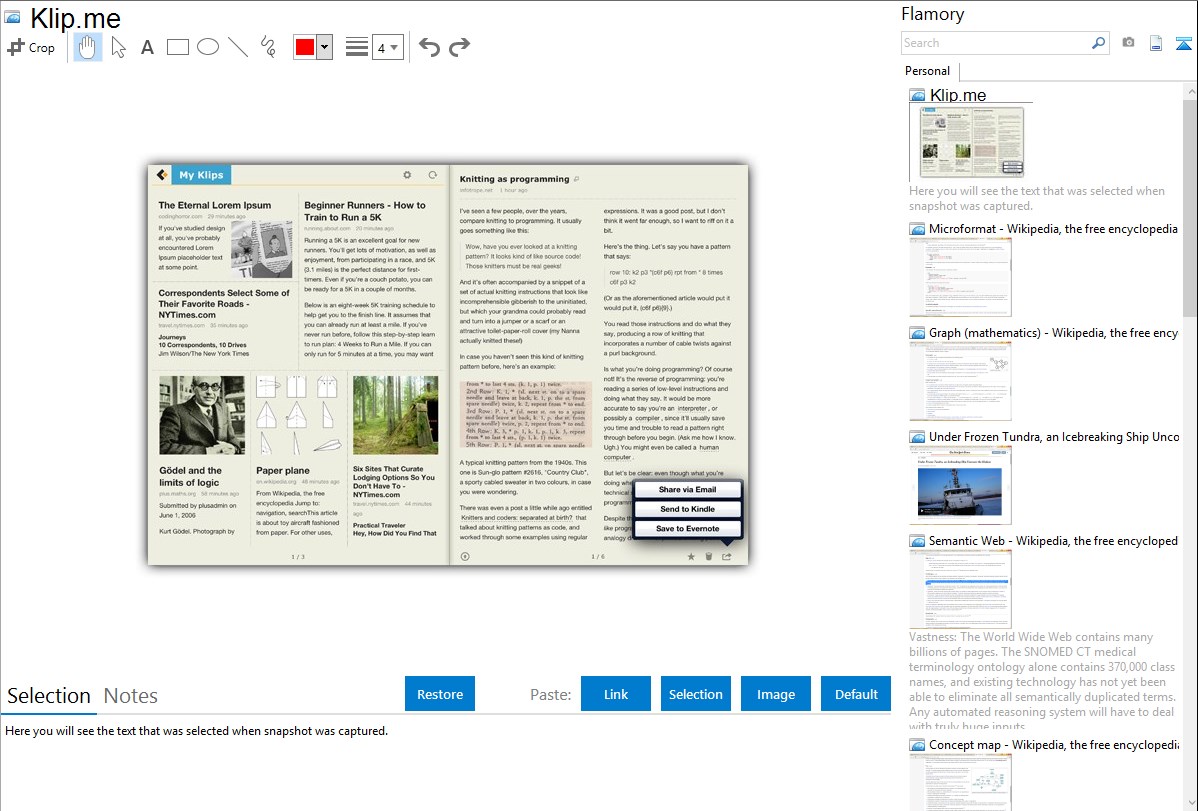The image size is (1198, 811).
Task: Click the paste Image button
Action: click(775, 694)
